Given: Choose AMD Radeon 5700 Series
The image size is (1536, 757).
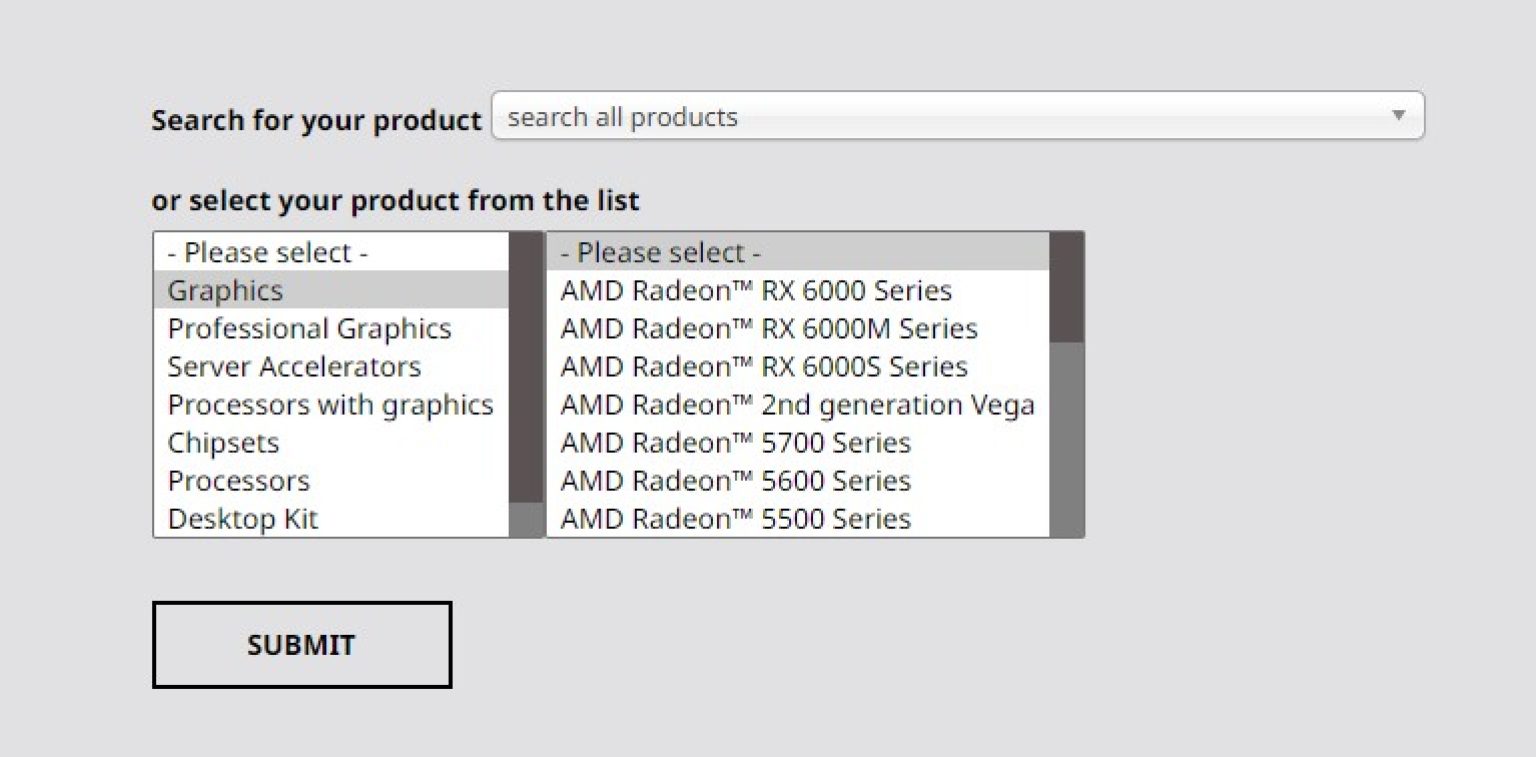Looking at the screenshot, I should coord(735,443).
